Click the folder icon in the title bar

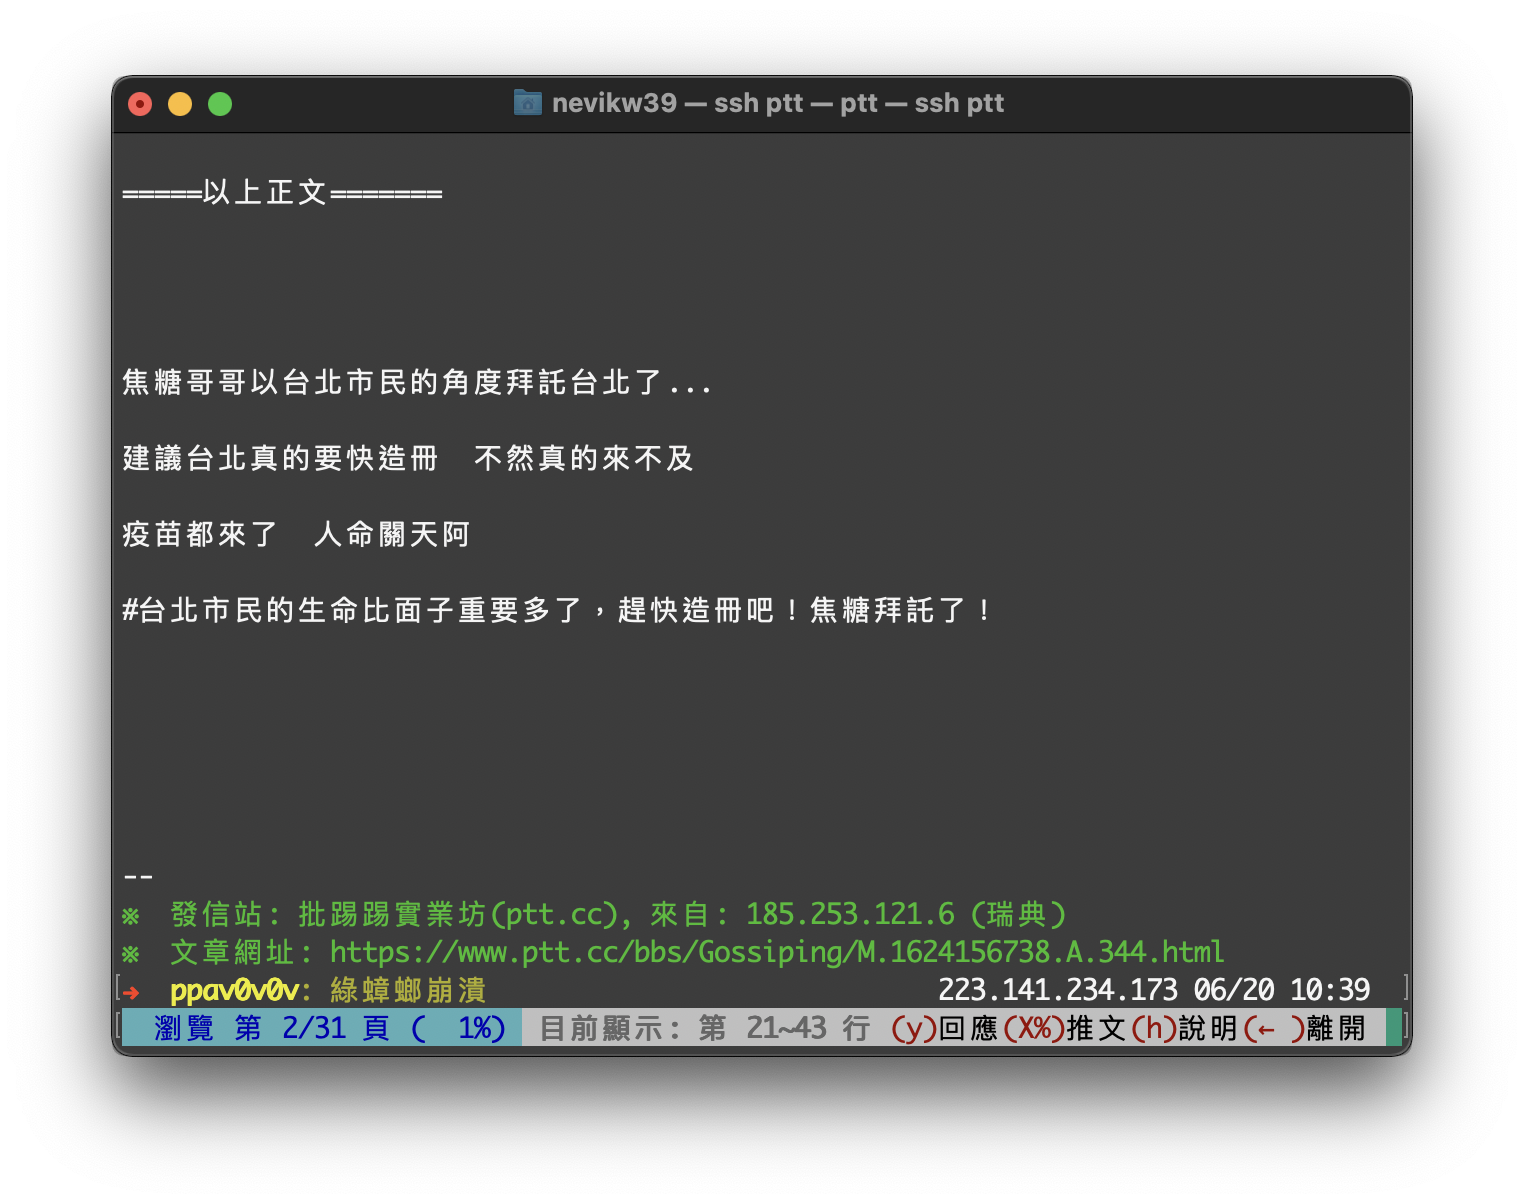[527, 102]
